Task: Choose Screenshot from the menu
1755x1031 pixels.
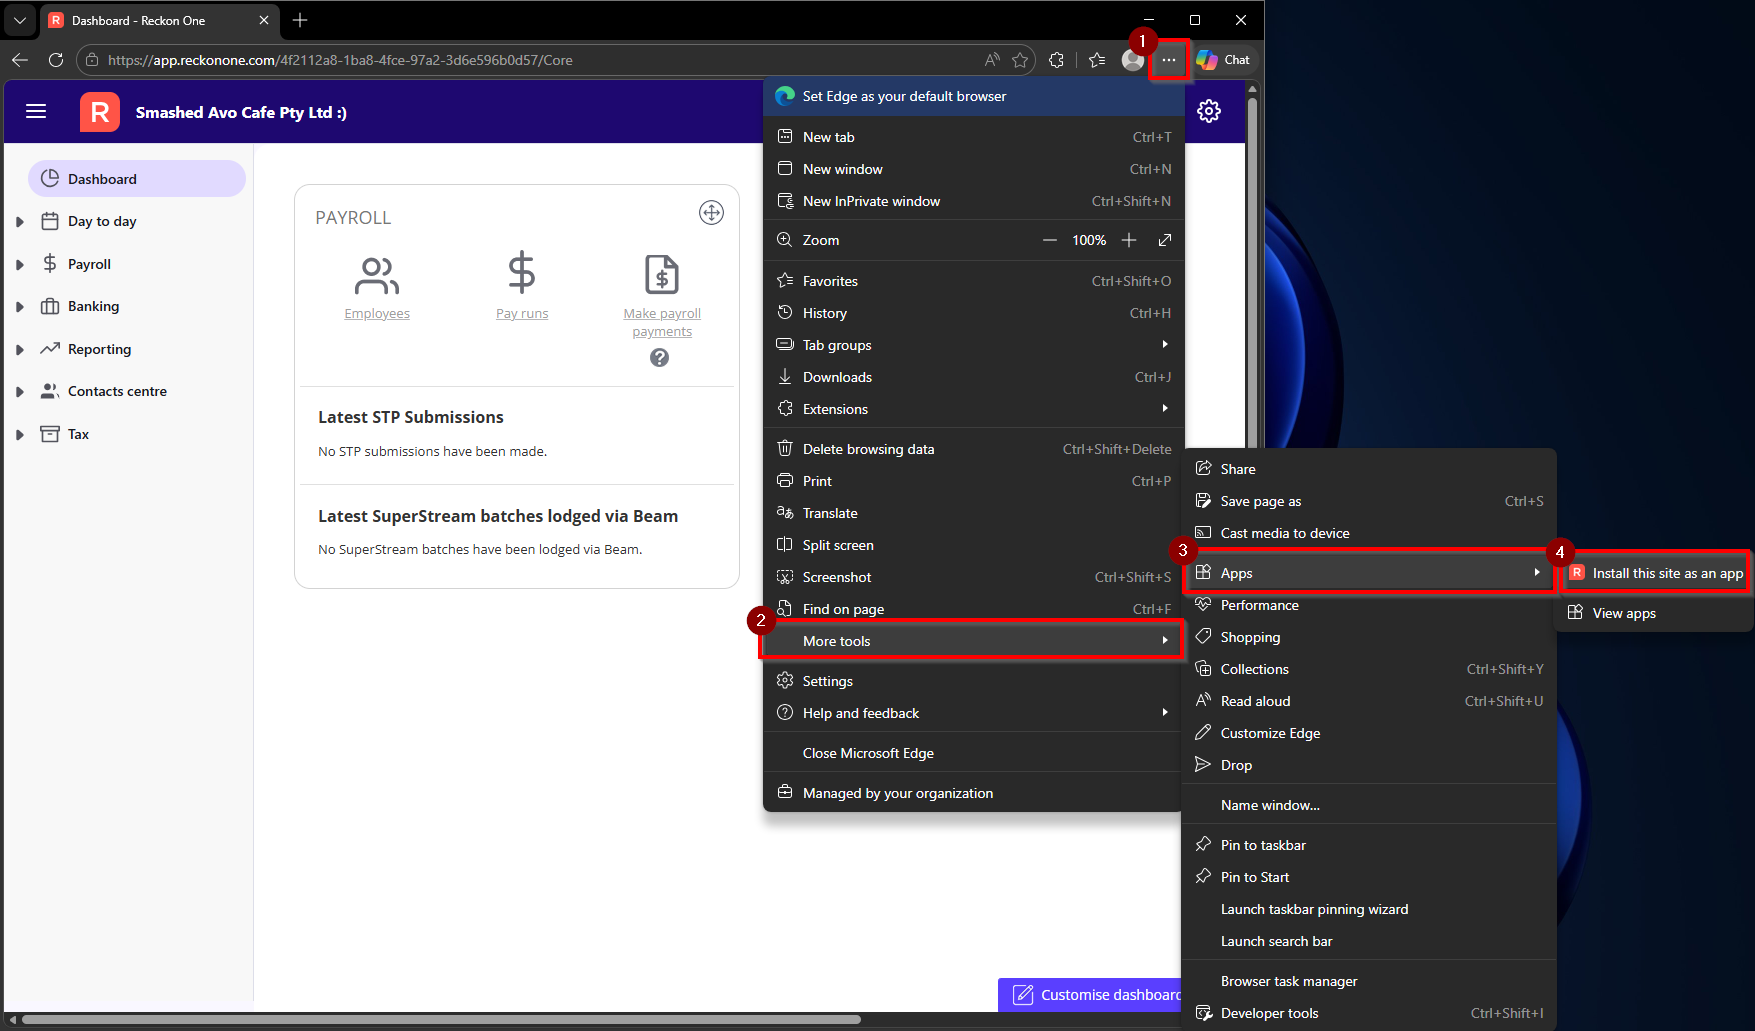Action: [x=974, y=577]
